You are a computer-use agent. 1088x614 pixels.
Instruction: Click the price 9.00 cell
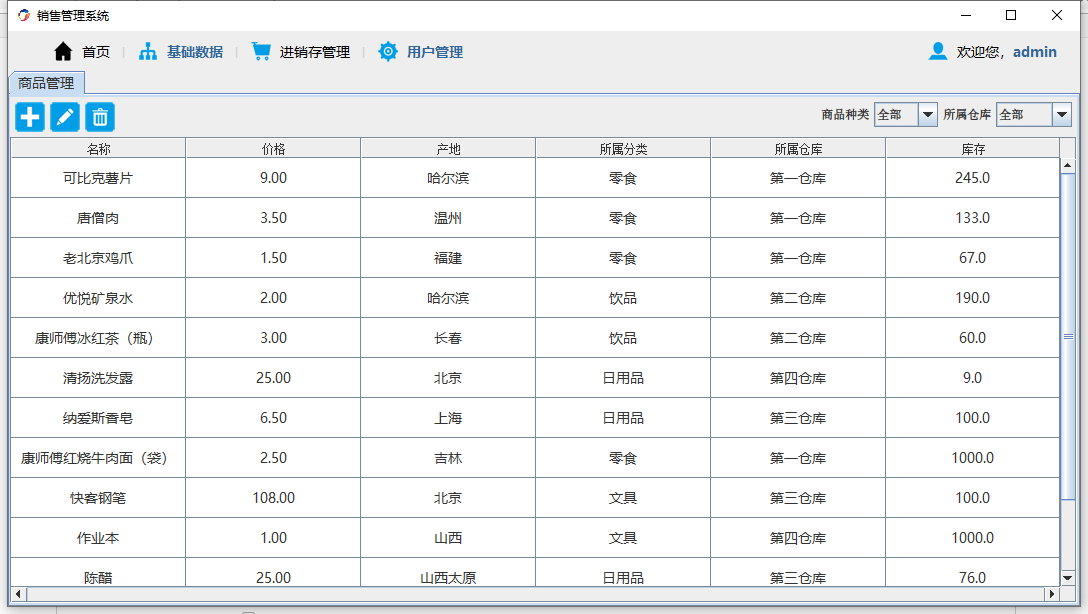[x=273, y=178]
